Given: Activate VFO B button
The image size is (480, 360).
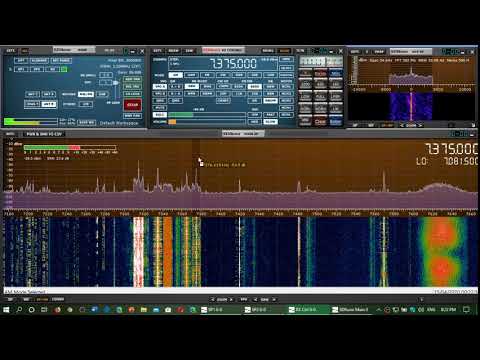Looking at the screenshot, I should tap(160, 94).
